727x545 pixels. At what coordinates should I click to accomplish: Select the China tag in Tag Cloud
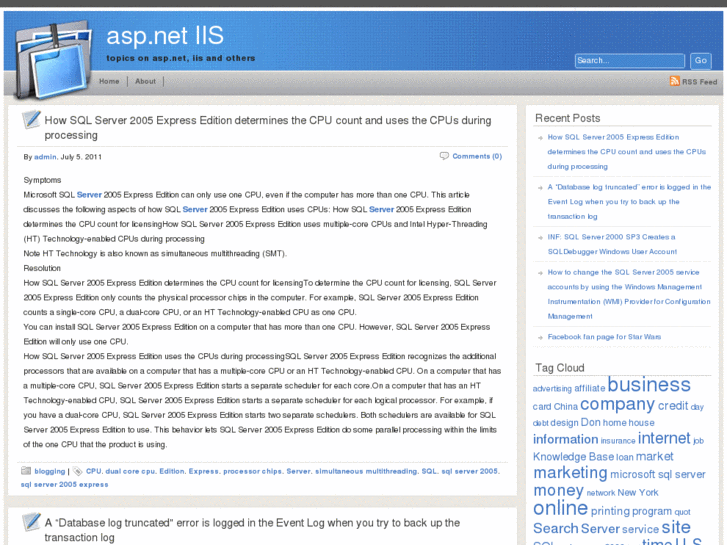pyautogui.click(x=566, y=407)
